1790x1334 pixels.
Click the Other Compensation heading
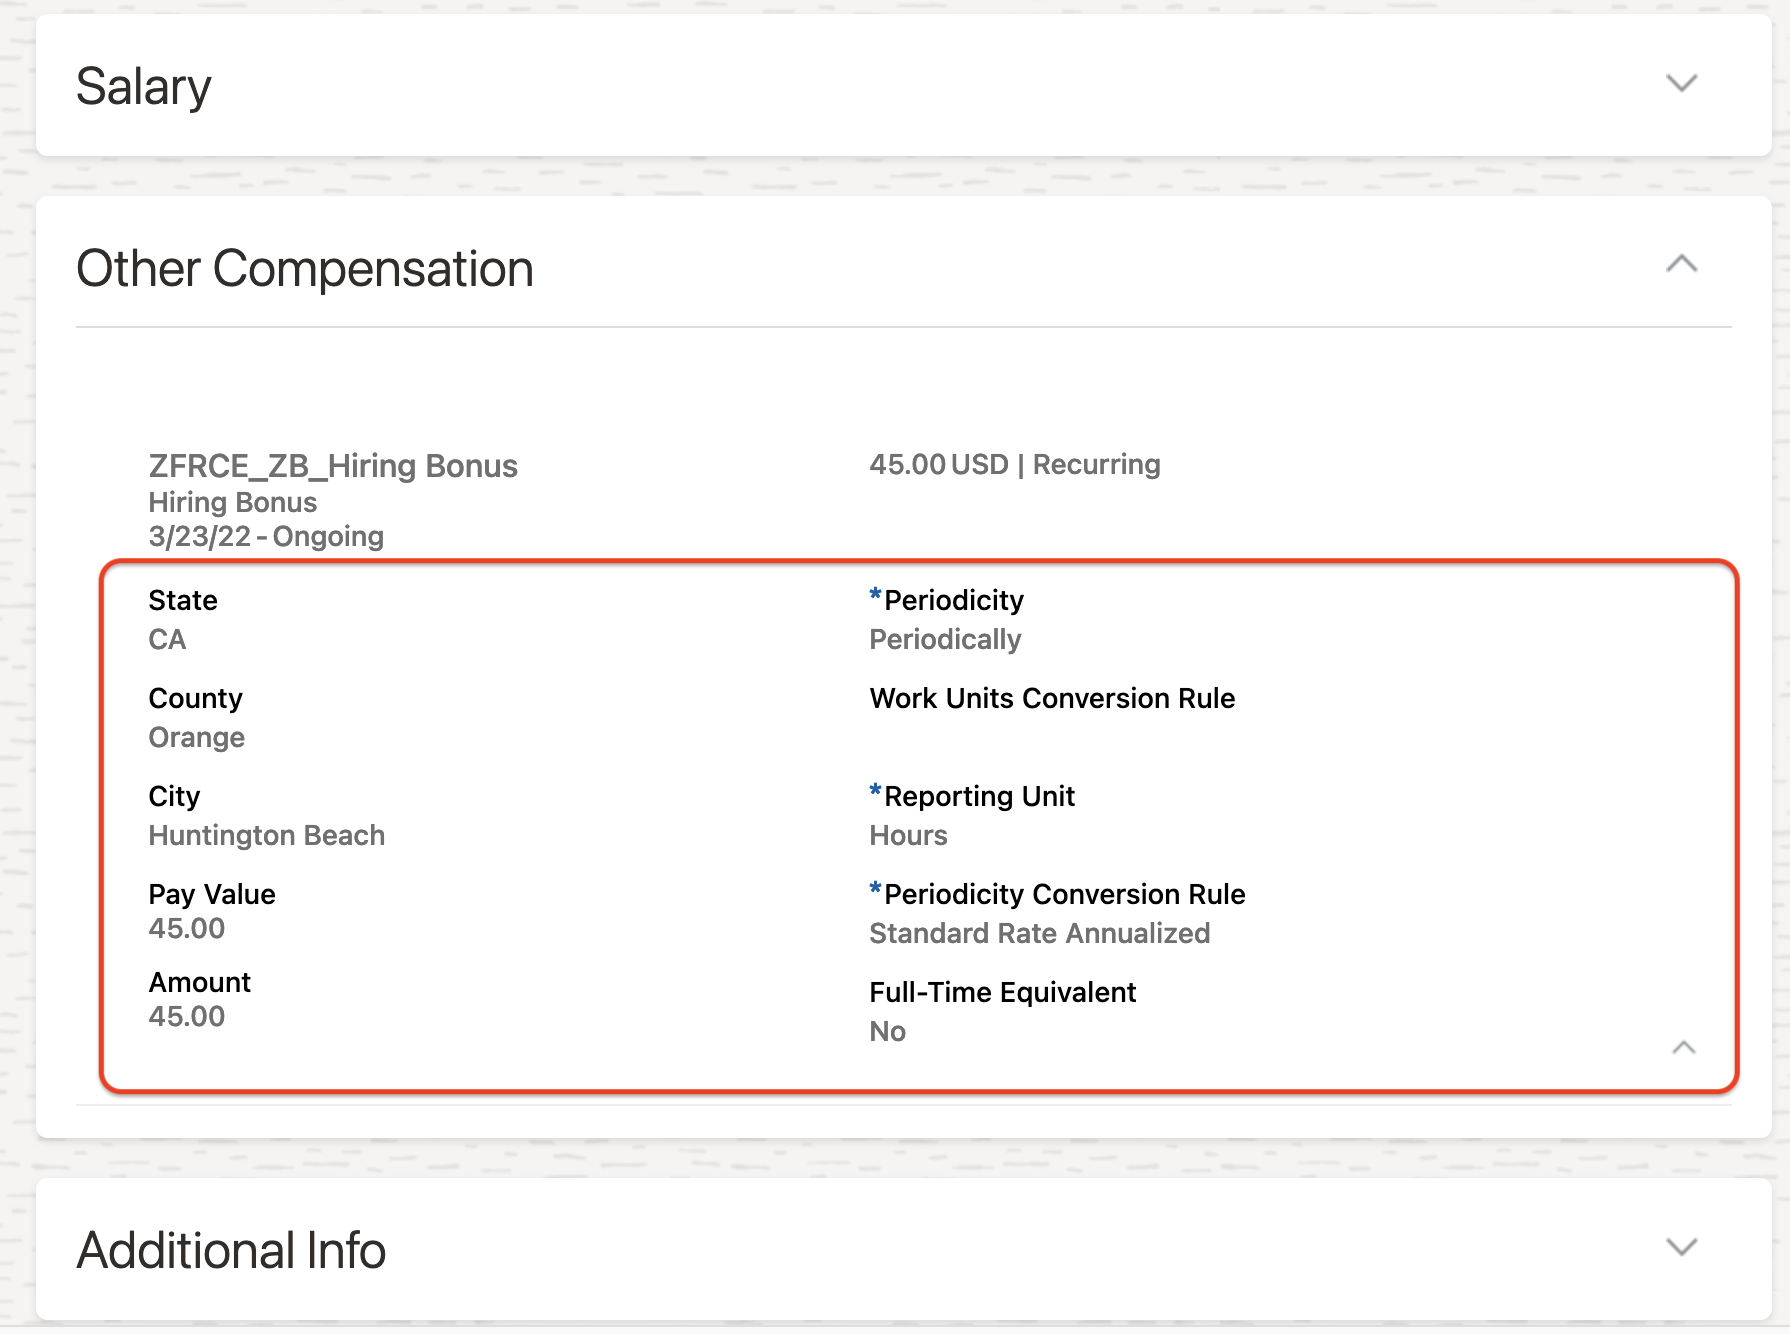pos(305,268)
